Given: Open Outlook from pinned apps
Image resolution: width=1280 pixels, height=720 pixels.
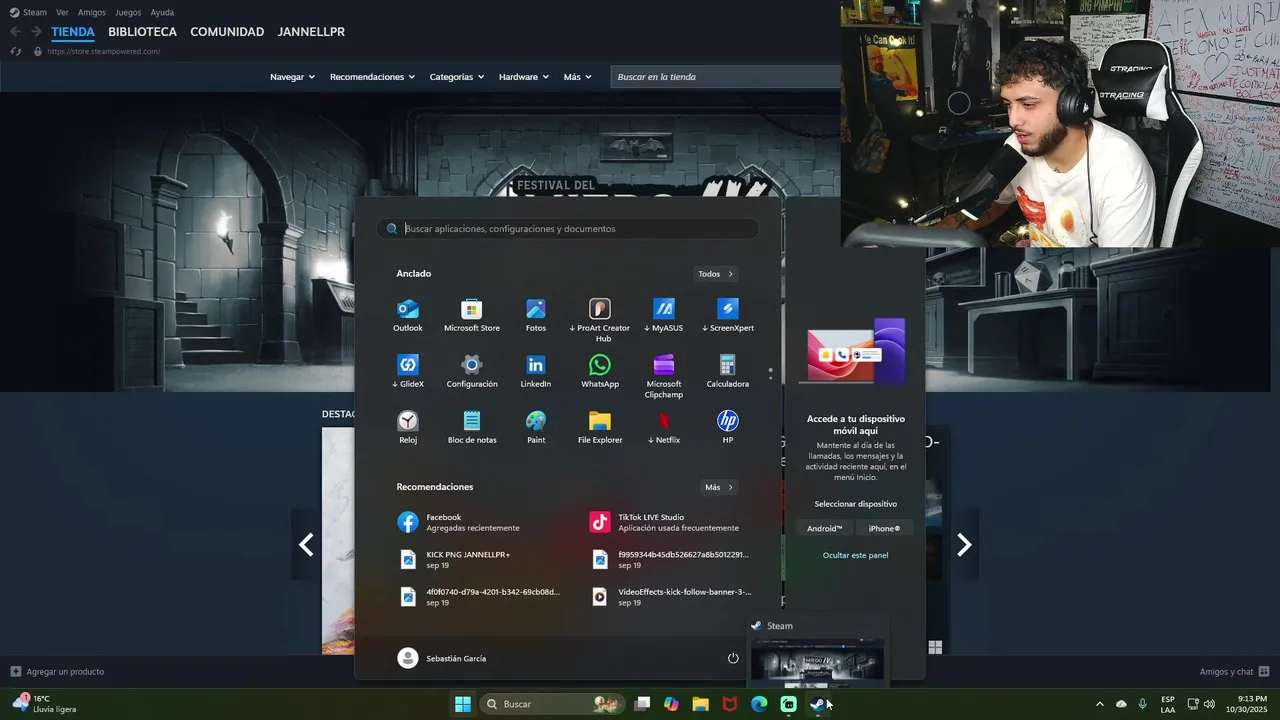Looking at the screenshot, I should click(x=408, y=315).
